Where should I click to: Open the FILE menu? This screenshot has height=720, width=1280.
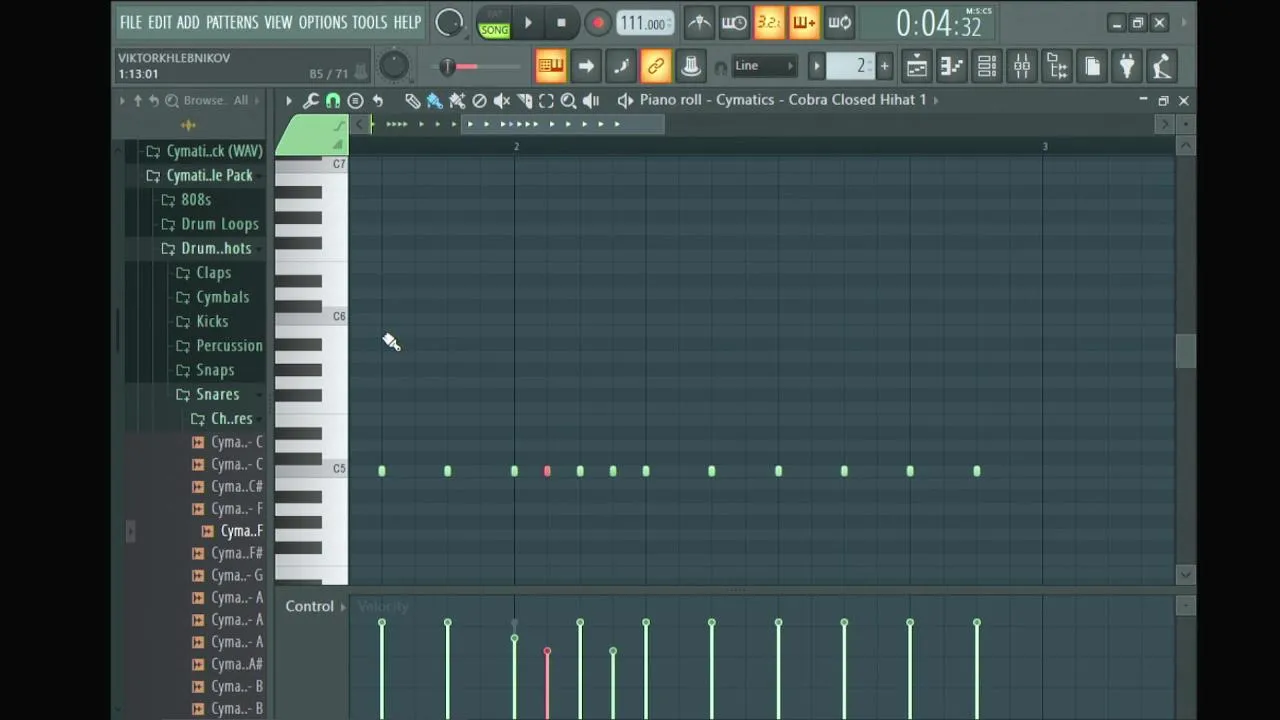131,22
